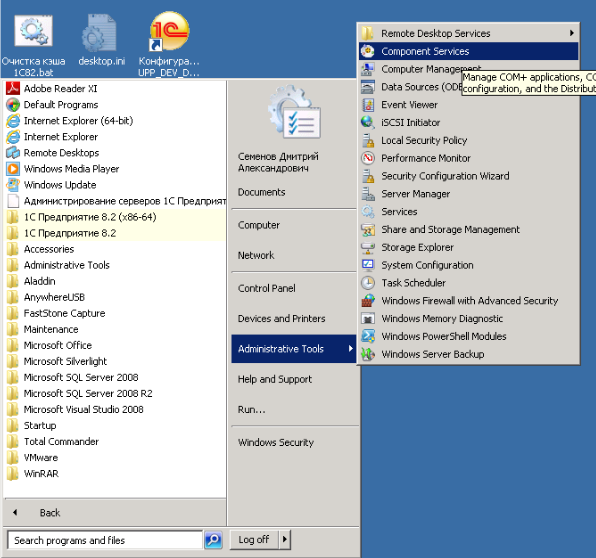Image resolution: width=596 pixels, height=558 pixels.
Task: Click the Default Programs icon
Action: [13, 105]
